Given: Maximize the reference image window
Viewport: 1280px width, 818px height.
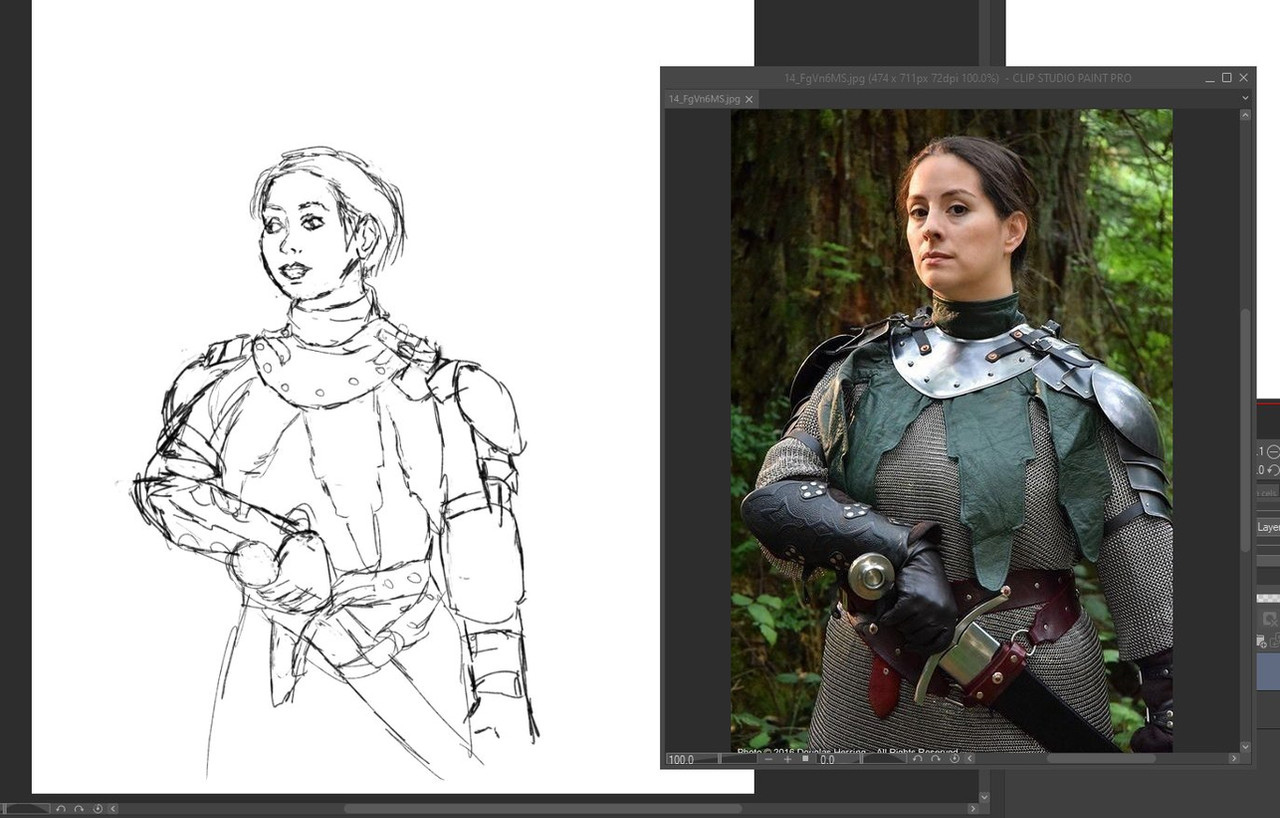Looking at the screenshot, I should [1227, 78].
